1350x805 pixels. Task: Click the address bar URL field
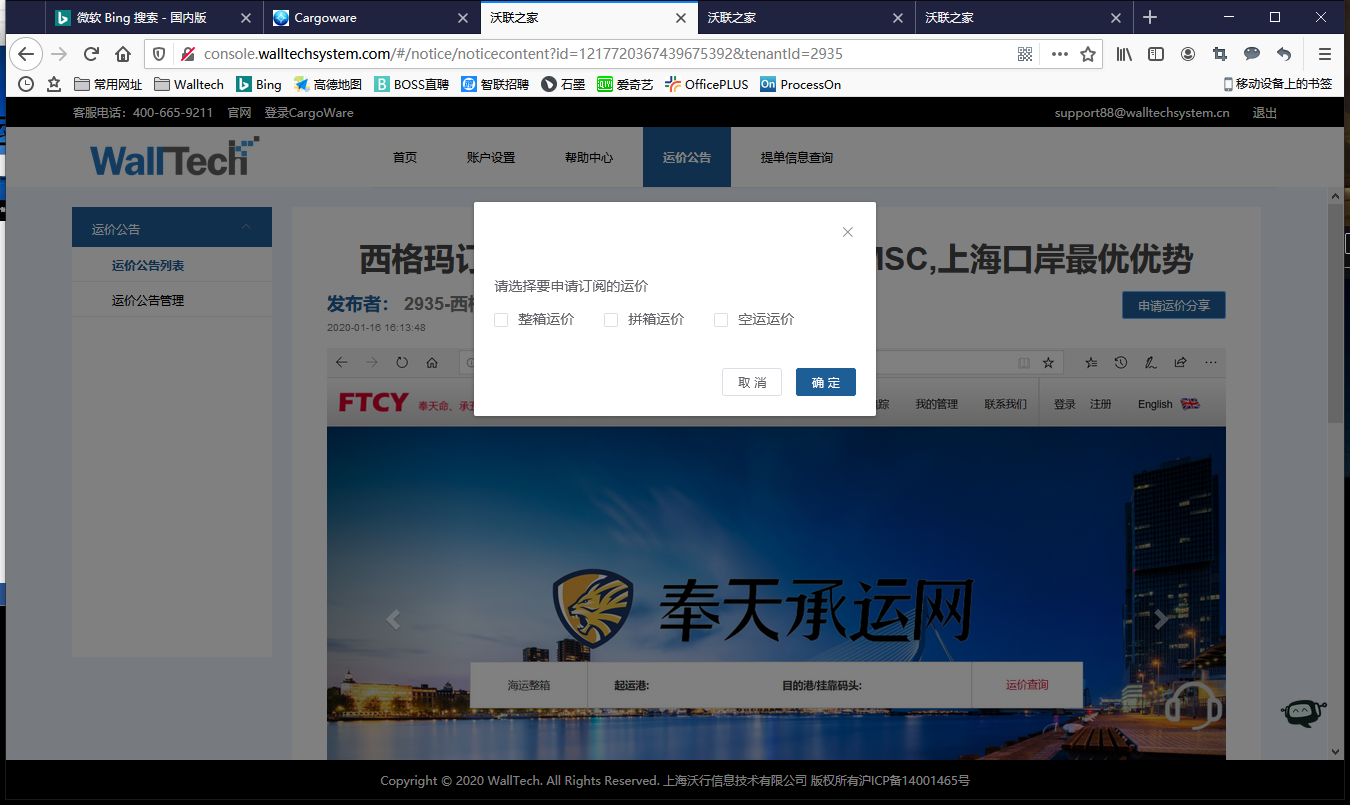tap(600, 54)
